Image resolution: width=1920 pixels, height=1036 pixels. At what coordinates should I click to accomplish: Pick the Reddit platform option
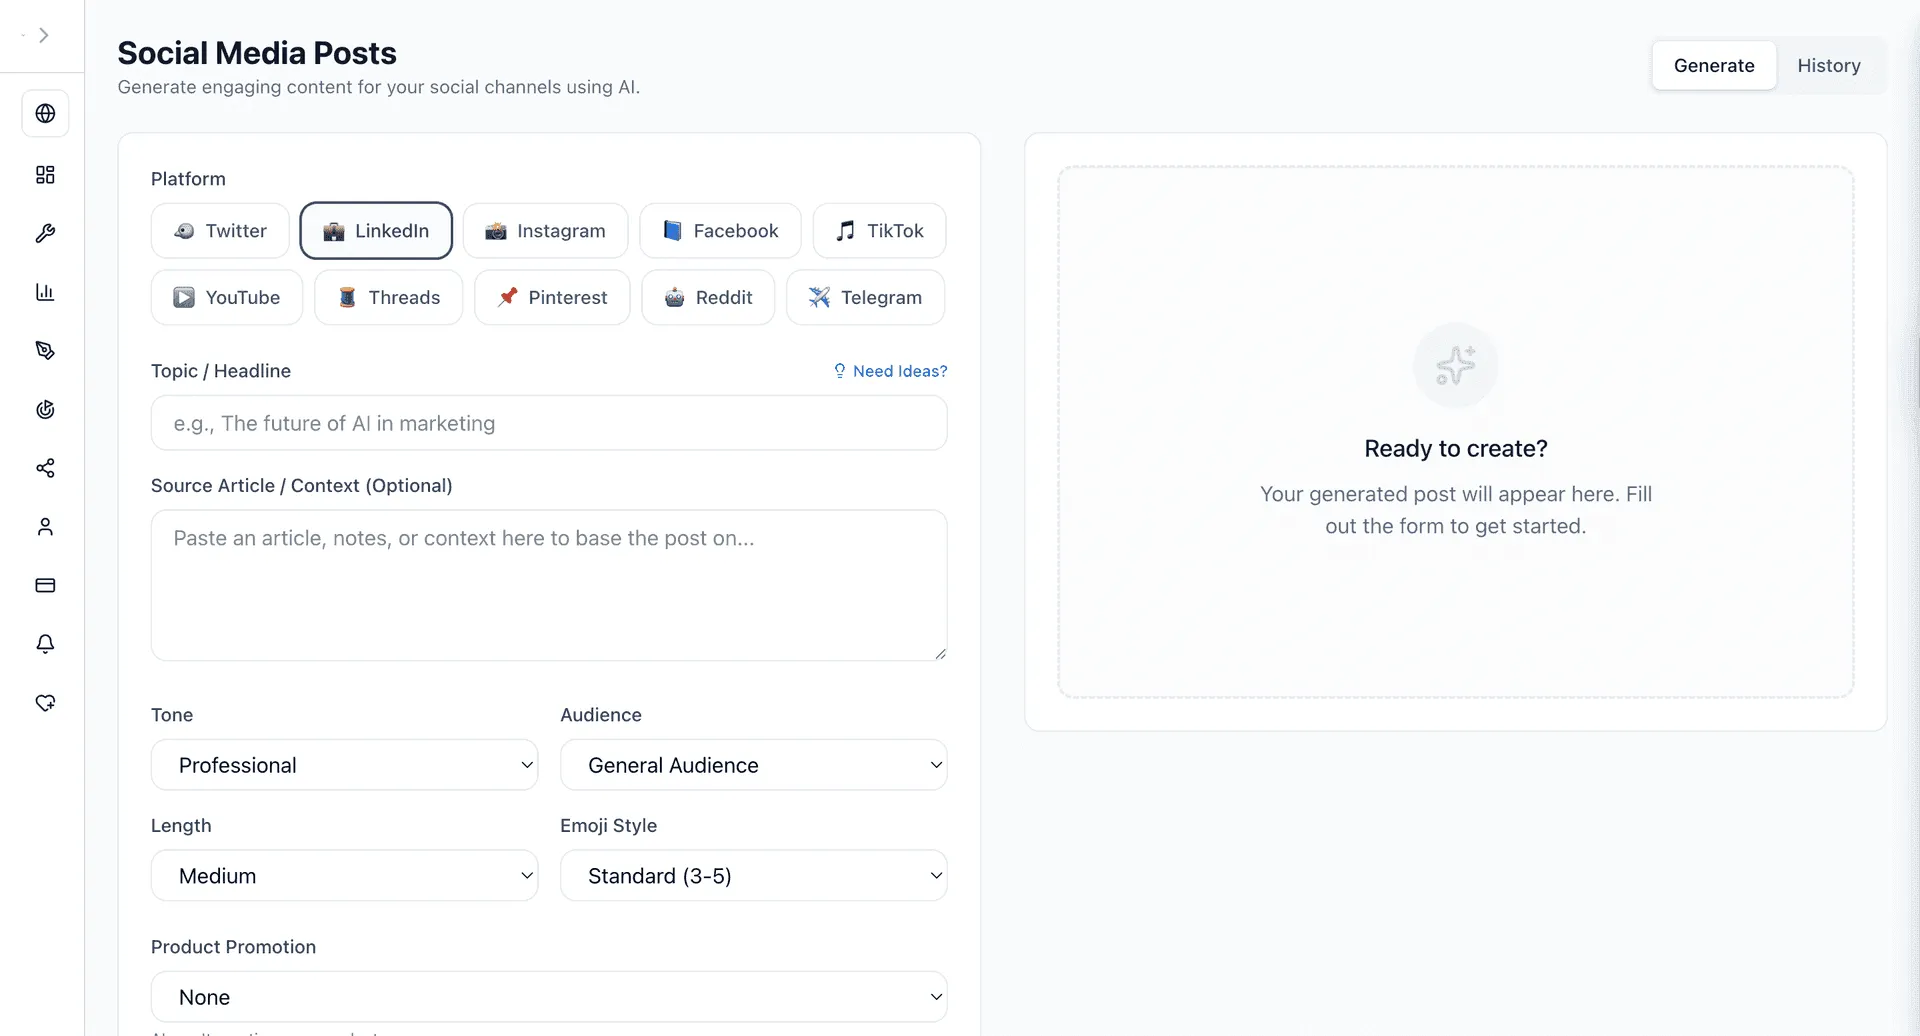708,298
